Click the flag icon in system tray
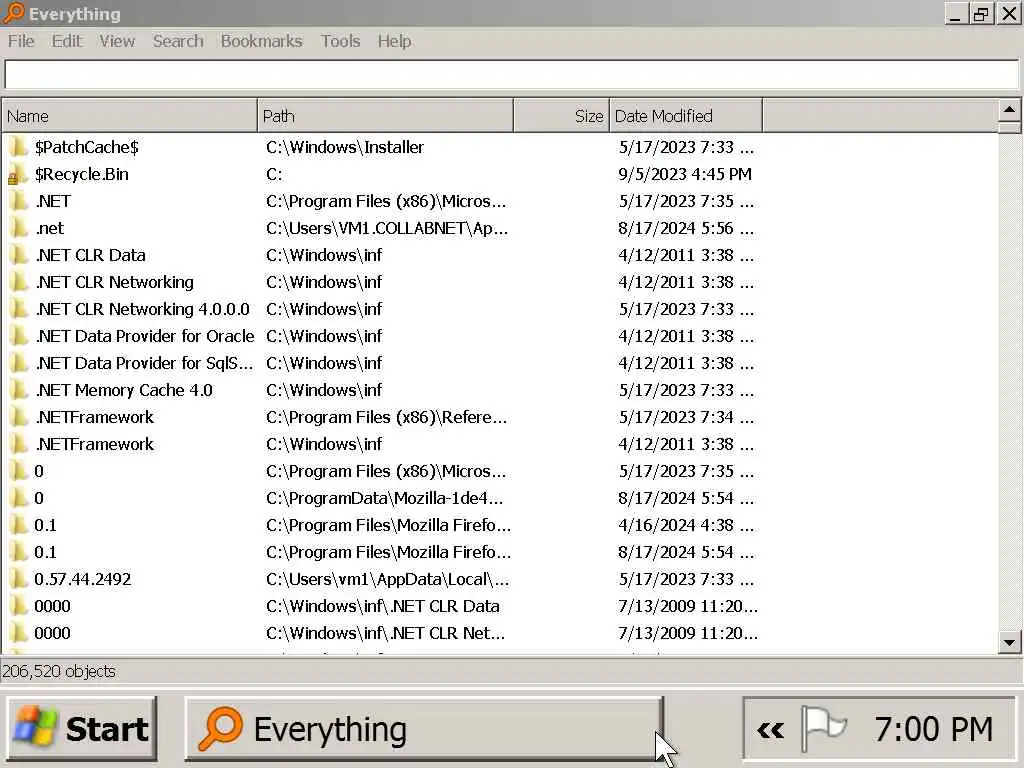This screenshot has width=1024, height=768. [x=823, y=728]
